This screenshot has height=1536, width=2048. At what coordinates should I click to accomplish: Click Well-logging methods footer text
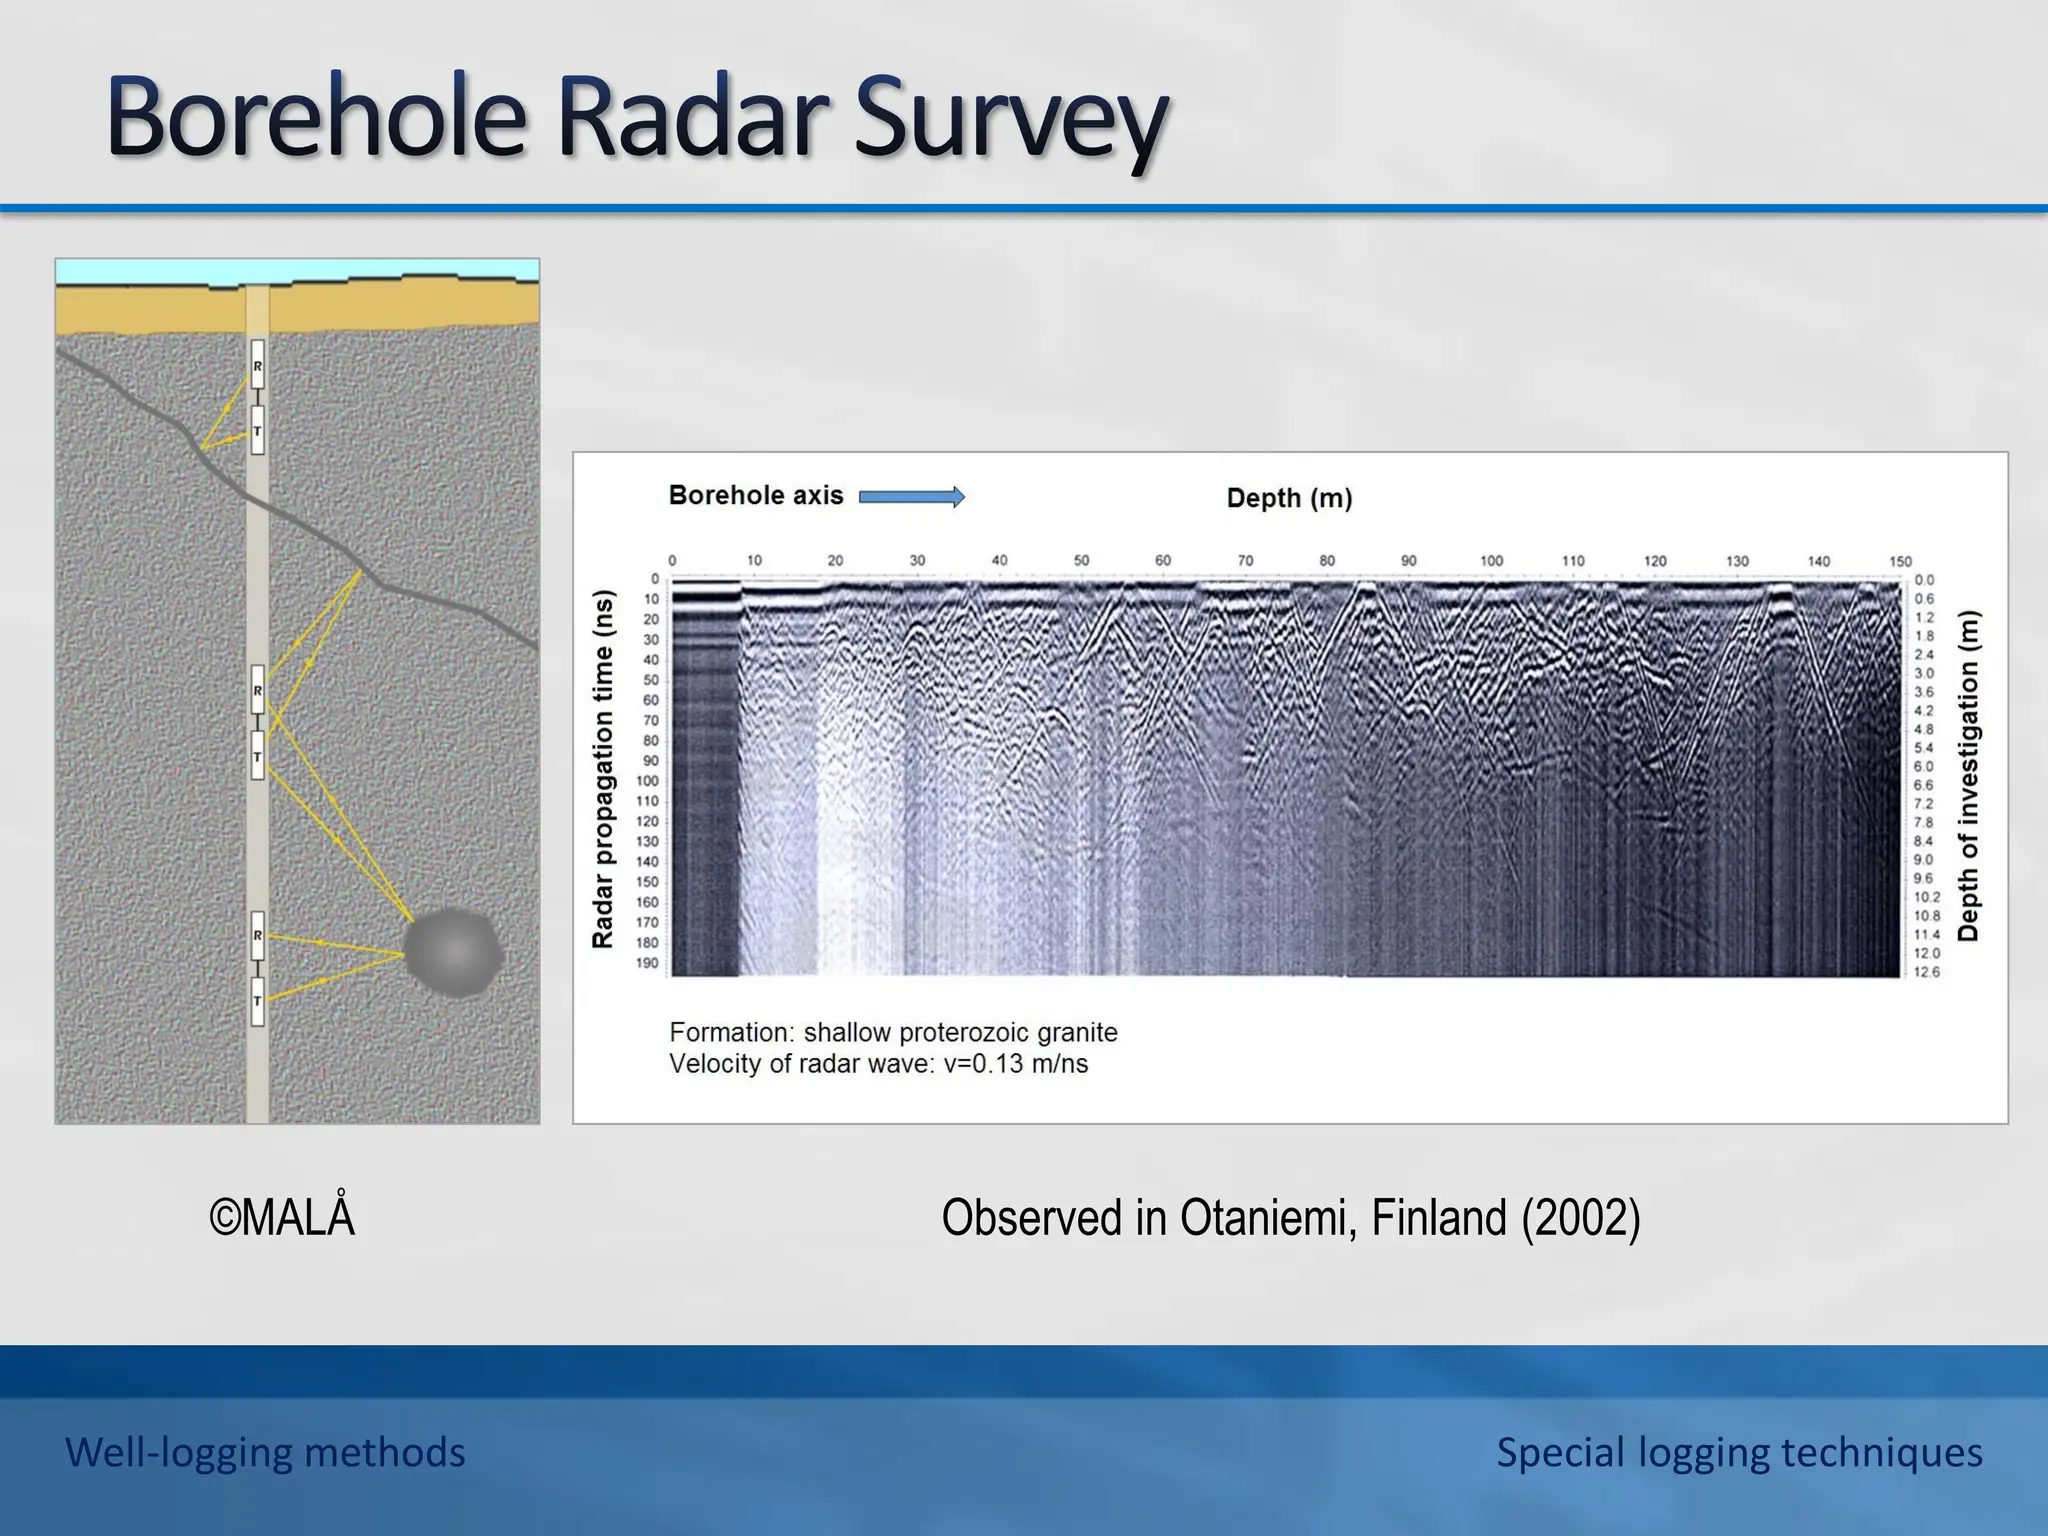coord(265,1452)
